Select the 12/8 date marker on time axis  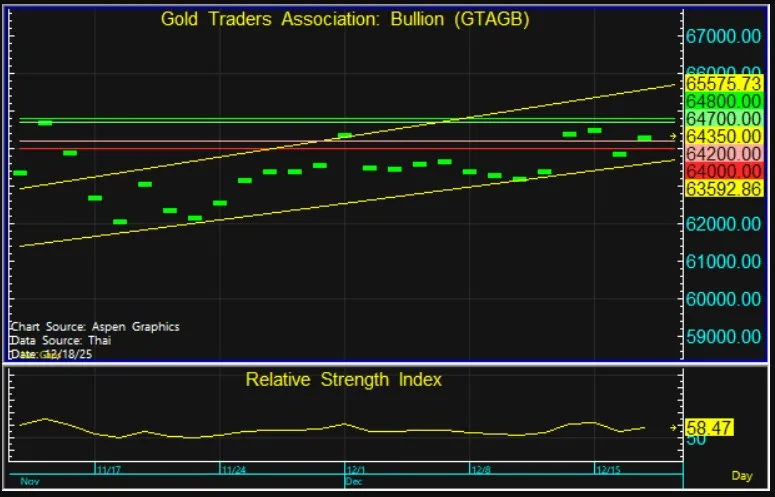click(x=481, y=468)
